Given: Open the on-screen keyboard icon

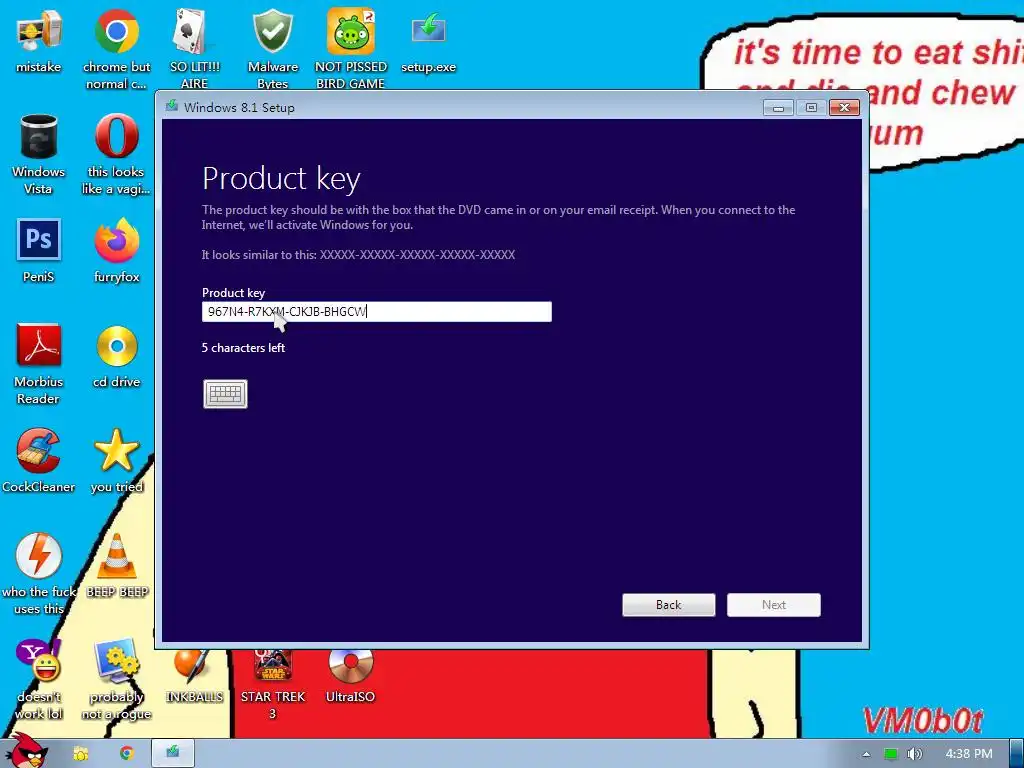Looking at the screenshot, I should pos(225,394).
